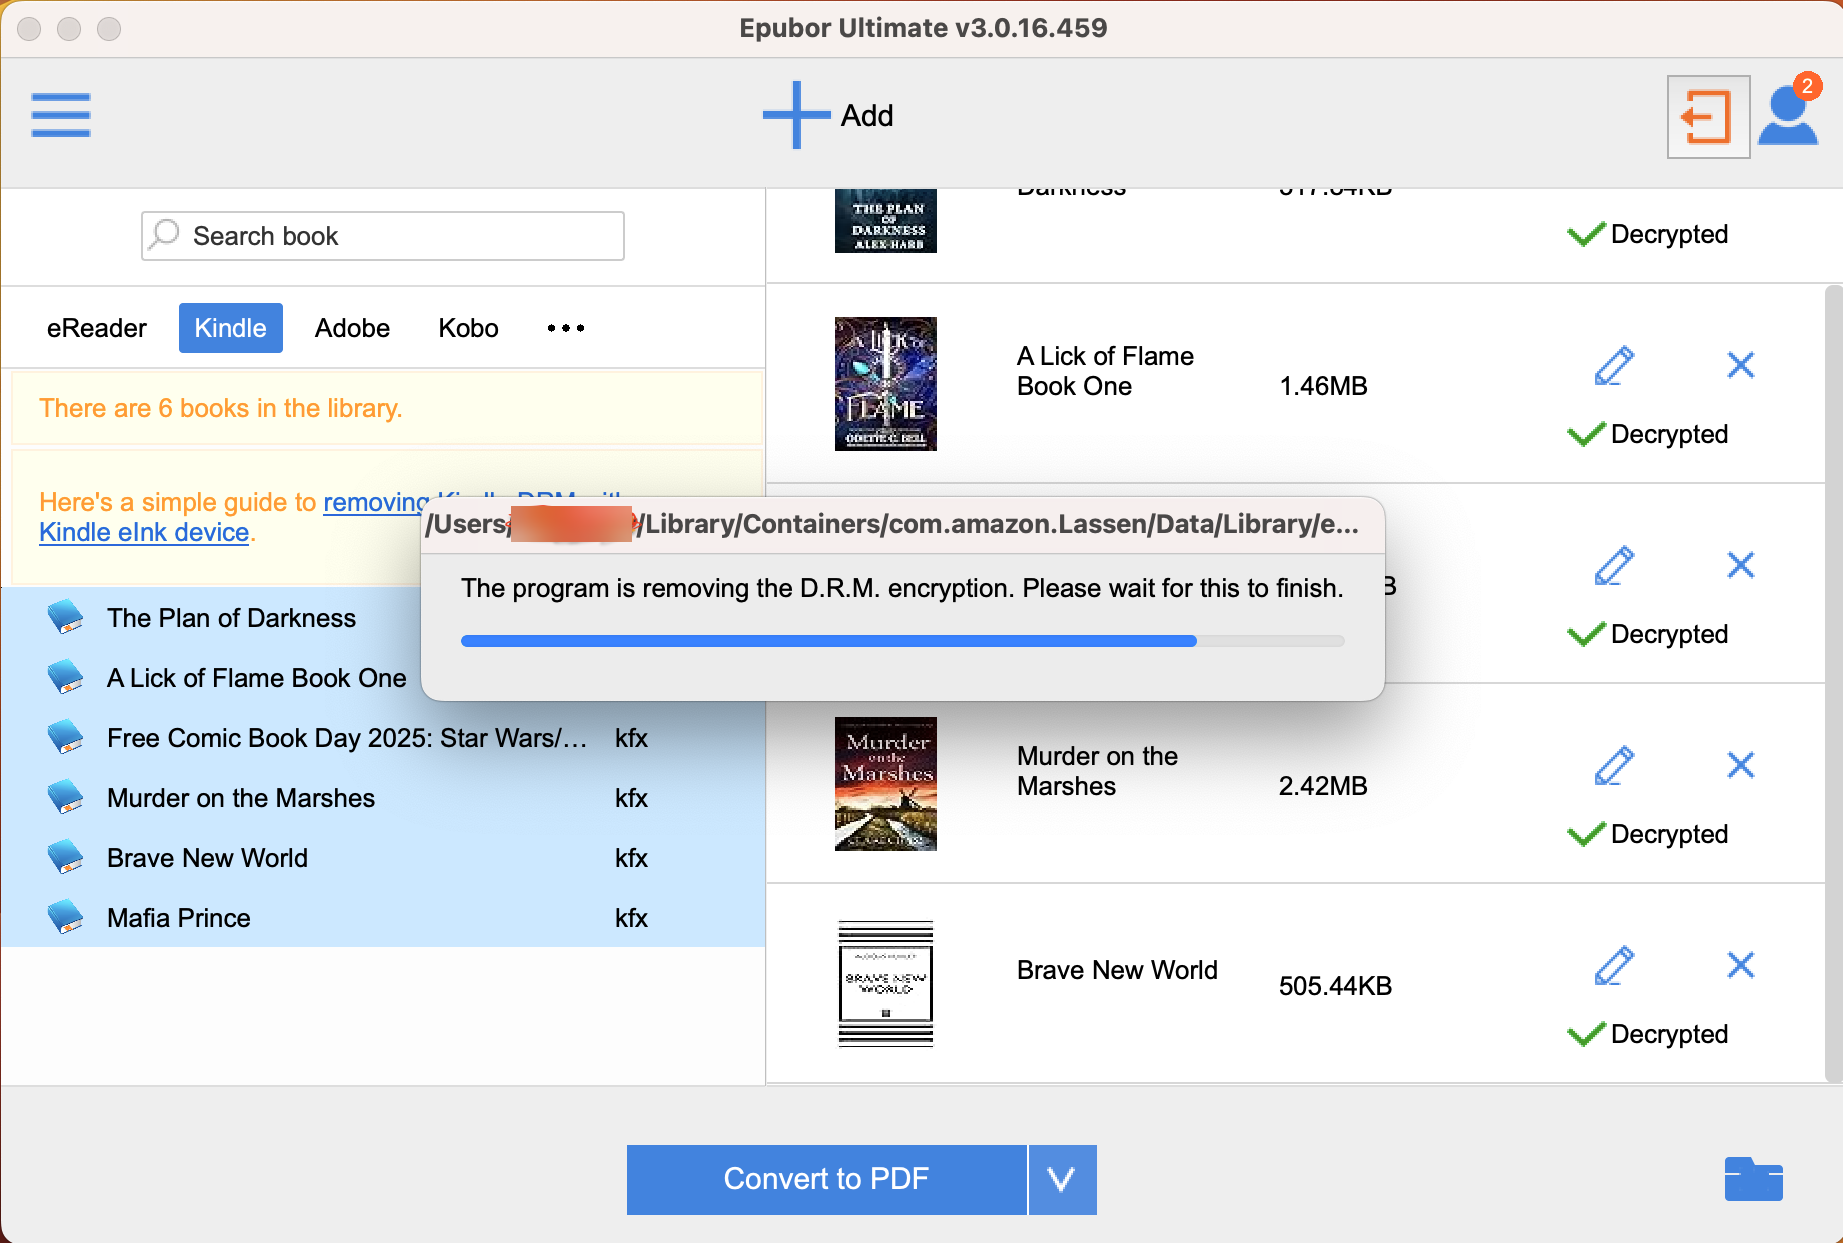Click the Convert to PDF button
Image resolution: width=1843 pixels, height=1243 pixels.
coord(826,1180)
